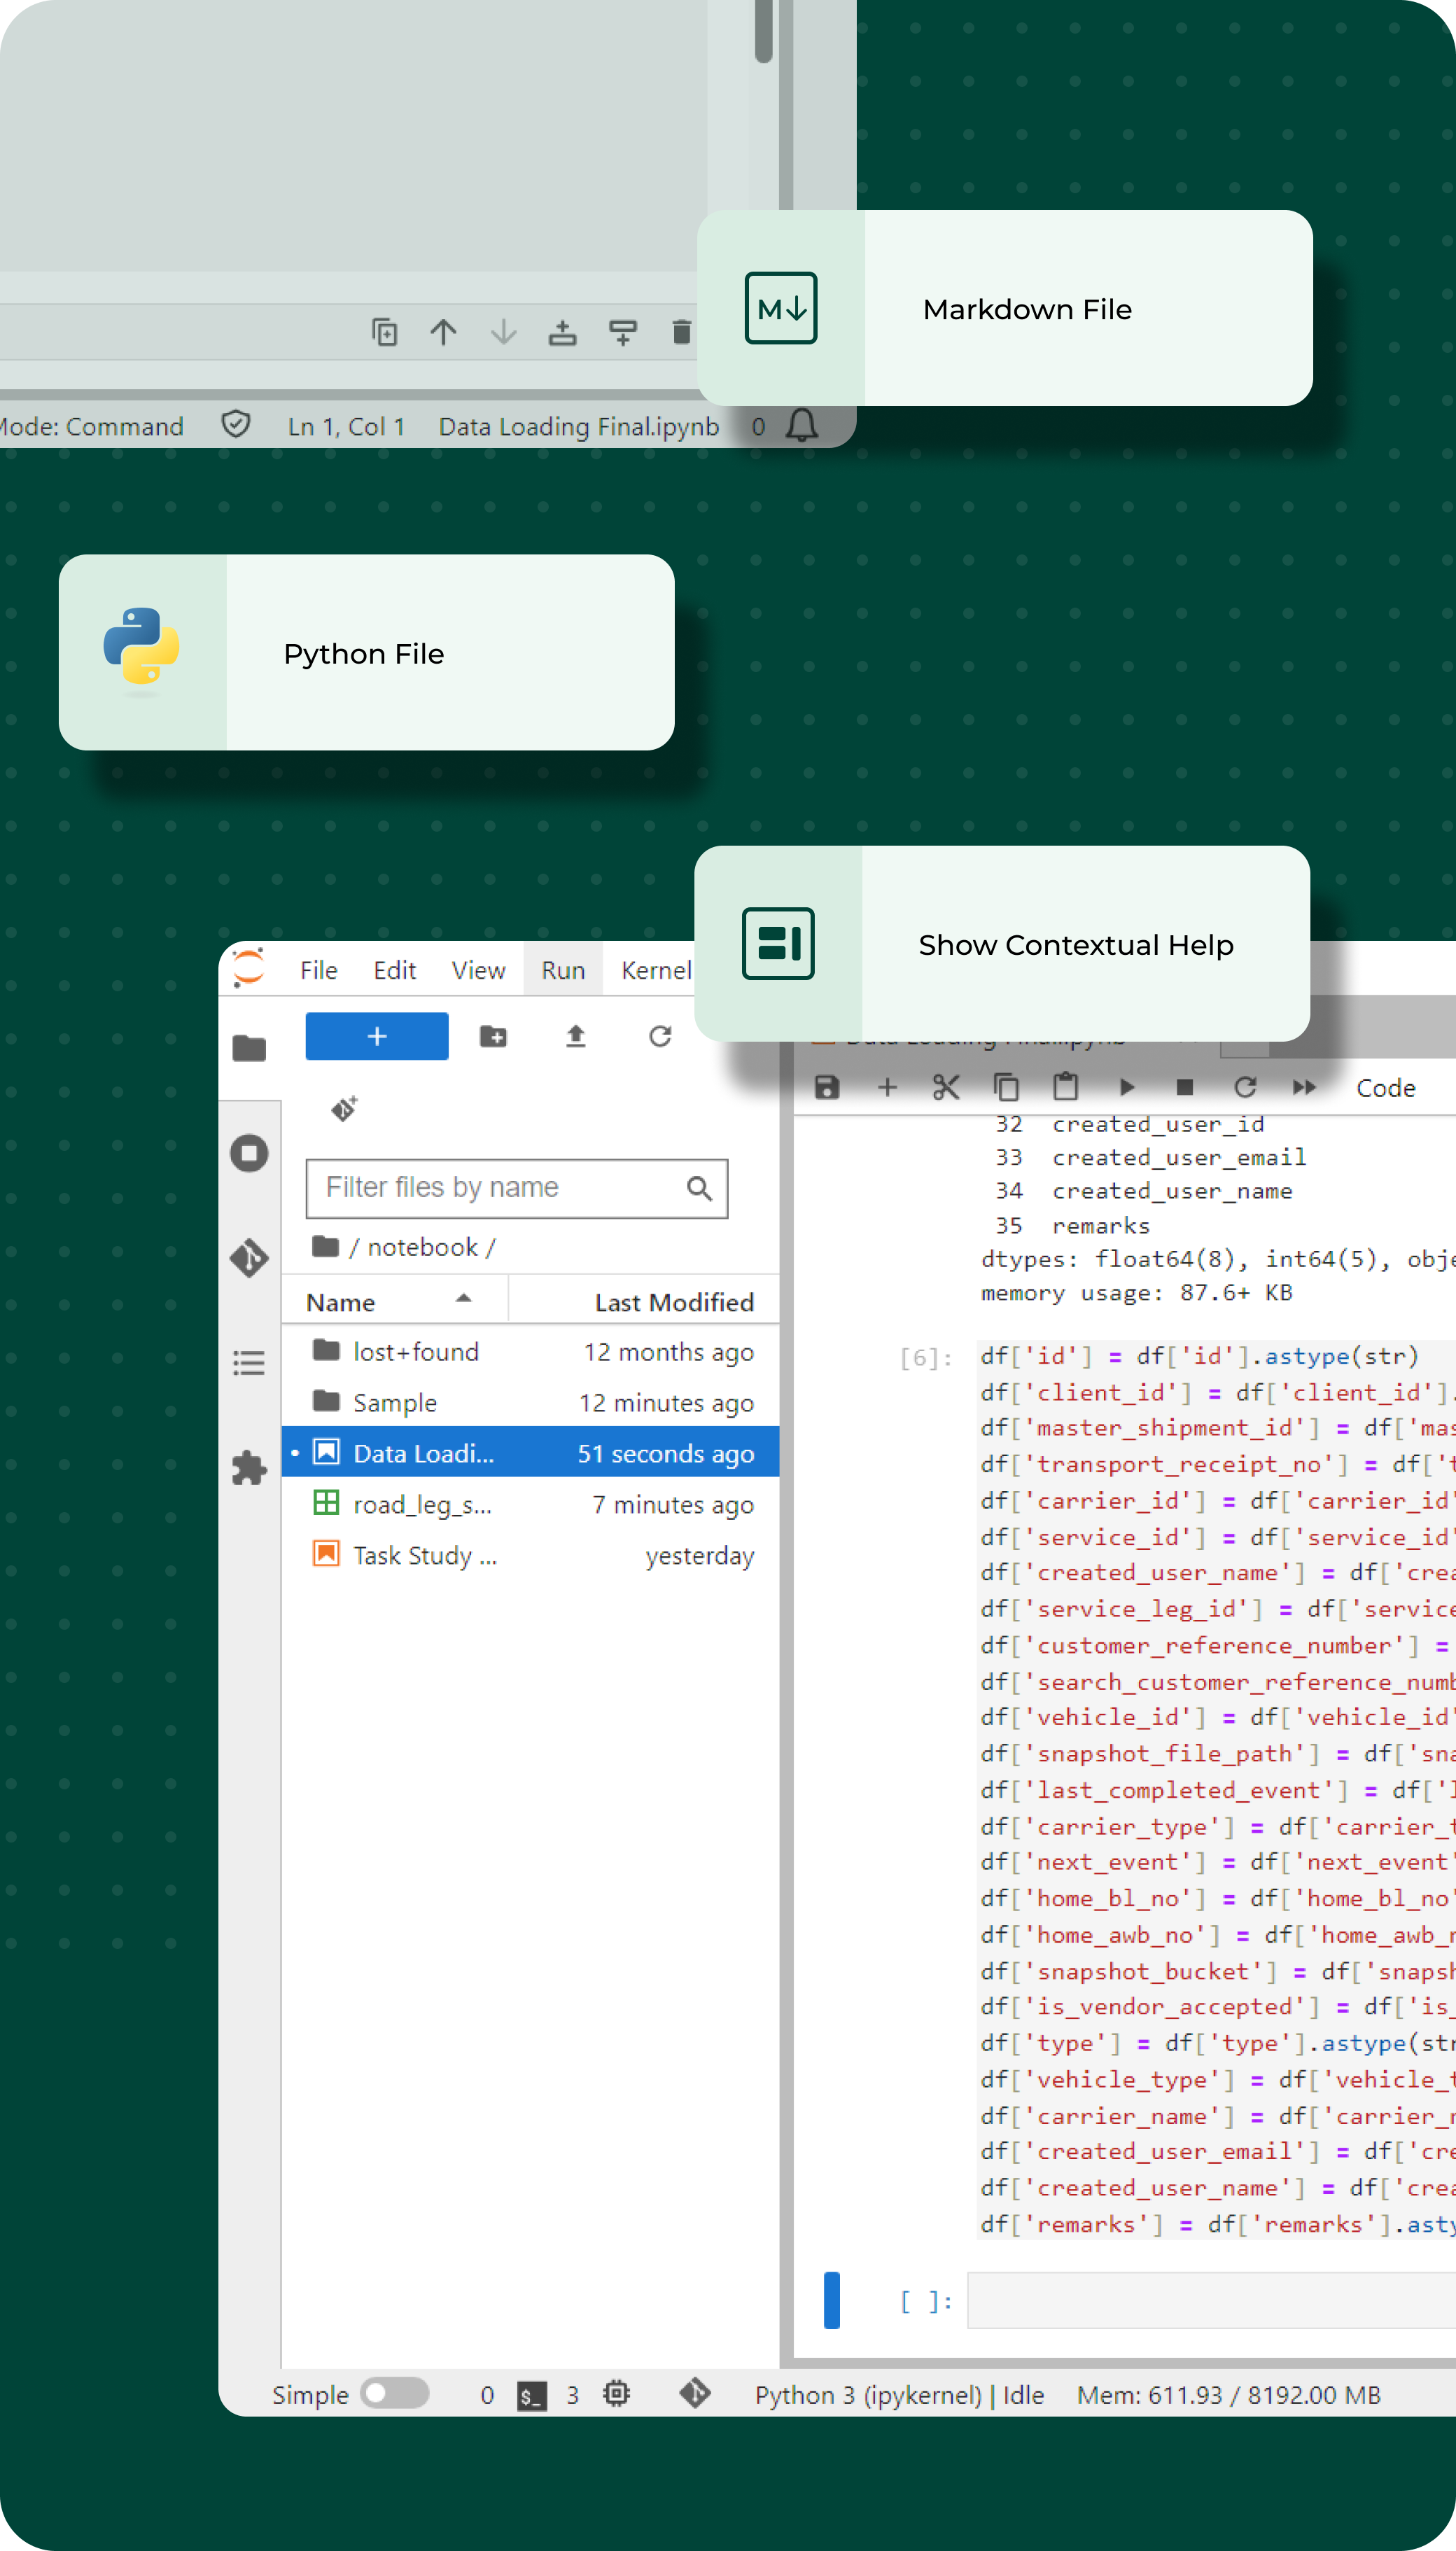Viewport: 1456px width, 2551px height.
Task: Click the df['id'] code line in cell 6
Action: point(1199,1356)
